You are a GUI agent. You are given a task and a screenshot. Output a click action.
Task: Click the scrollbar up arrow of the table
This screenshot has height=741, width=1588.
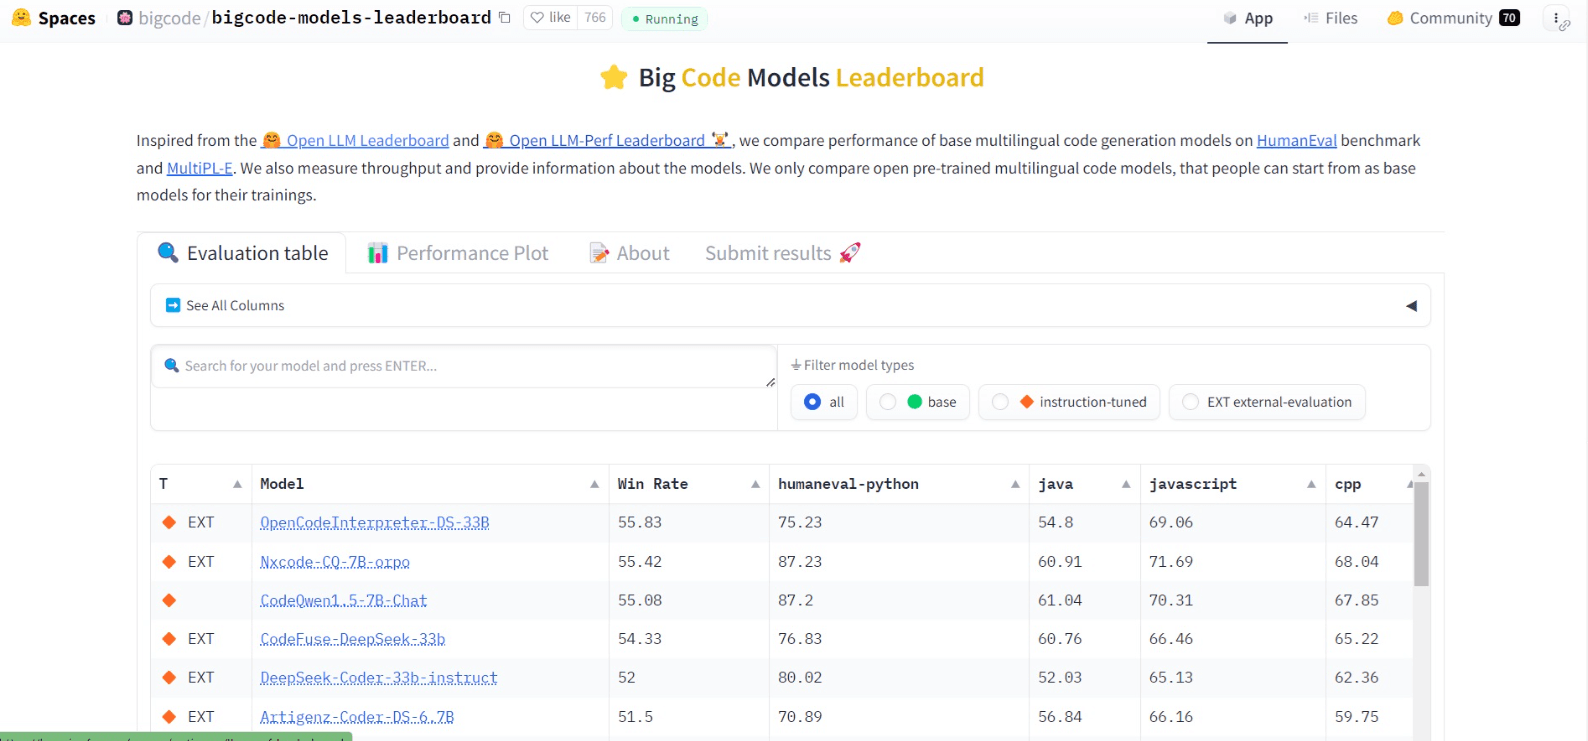[1421, 473]
